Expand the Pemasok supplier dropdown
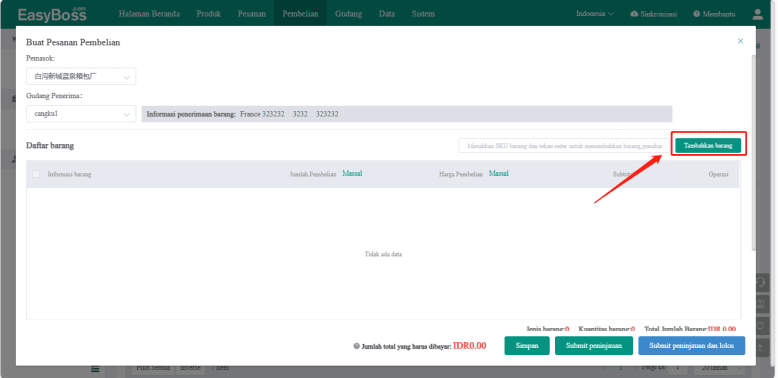The height and width of the screenshot is (378, 778). point(81,77)
